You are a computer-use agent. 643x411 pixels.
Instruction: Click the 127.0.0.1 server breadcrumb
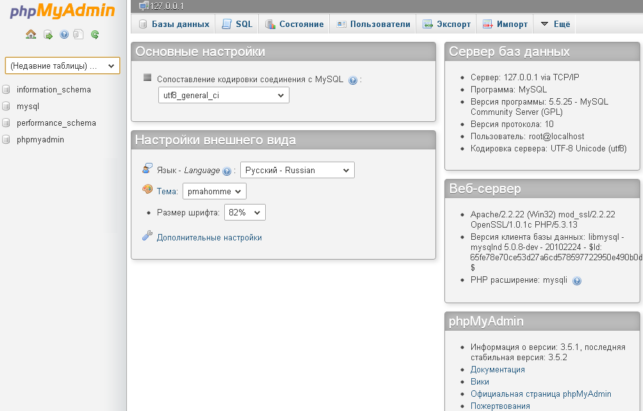click(166, 6)
